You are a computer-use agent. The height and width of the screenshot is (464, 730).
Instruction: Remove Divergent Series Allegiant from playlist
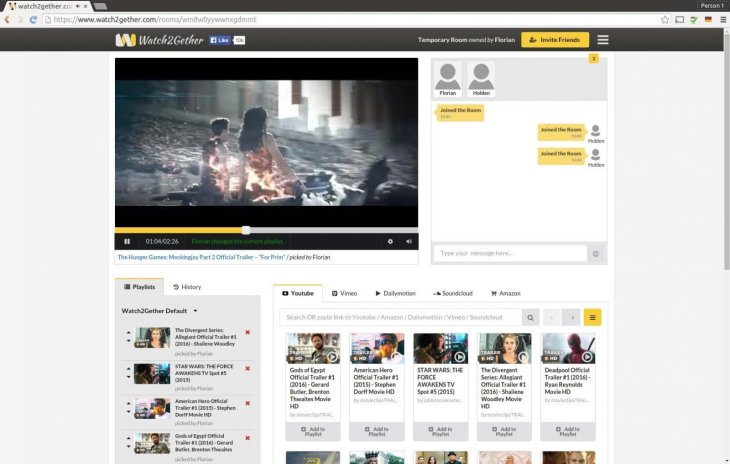point(248,332)
